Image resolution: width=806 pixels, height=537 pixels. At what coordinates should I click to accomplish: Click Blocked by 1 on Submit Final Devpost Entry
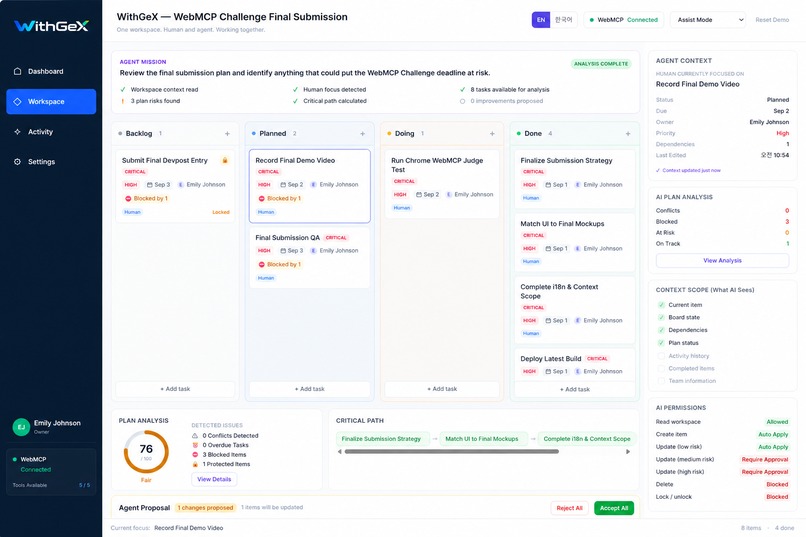pyautogui.click(x=146, y=198)
